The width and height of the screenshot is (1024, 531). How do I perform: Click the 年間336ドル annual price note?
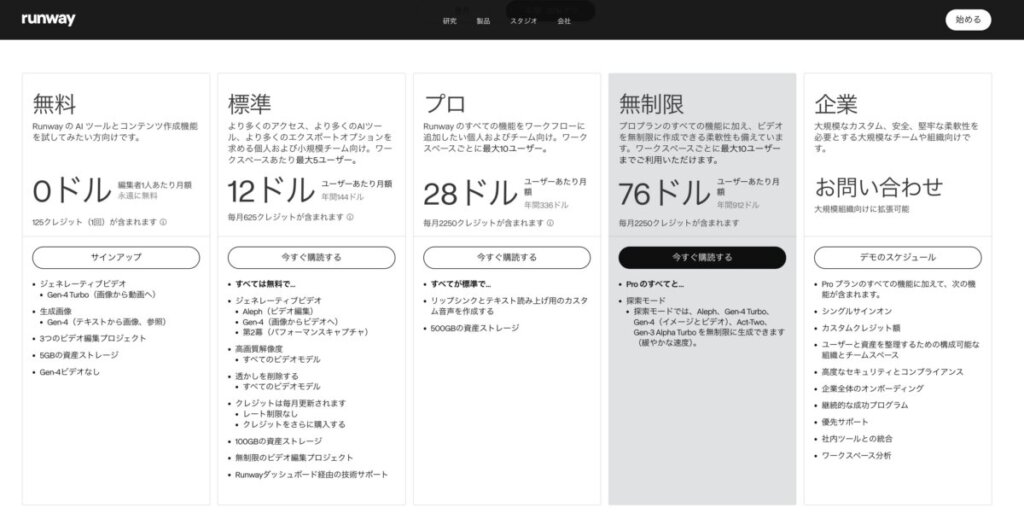click(x=546, y=205)
